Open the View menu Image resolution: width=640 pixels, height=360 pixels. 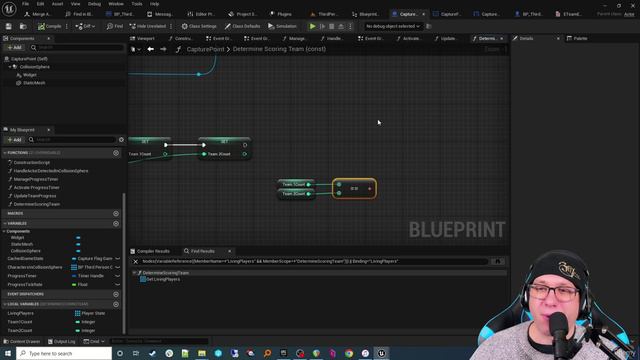(x=76, y=4)
